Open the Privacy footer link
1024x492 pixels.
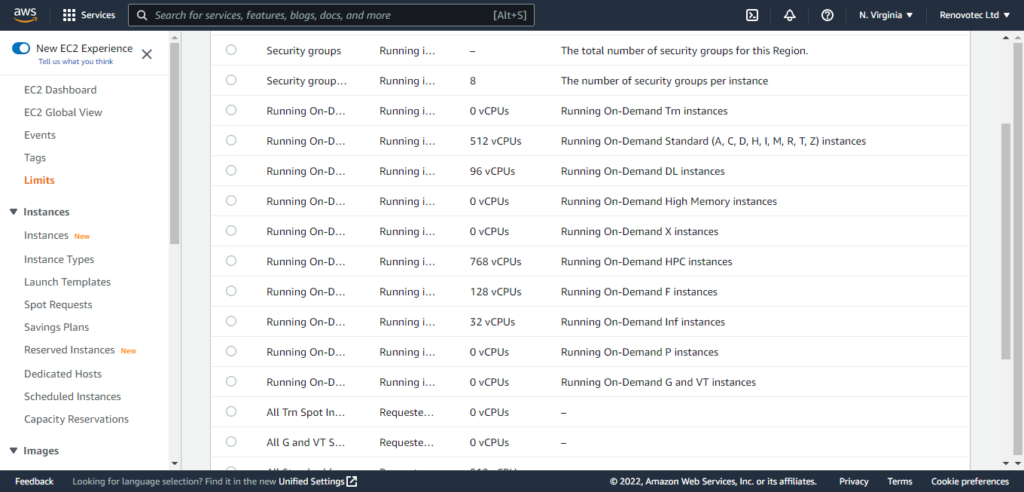854,482
